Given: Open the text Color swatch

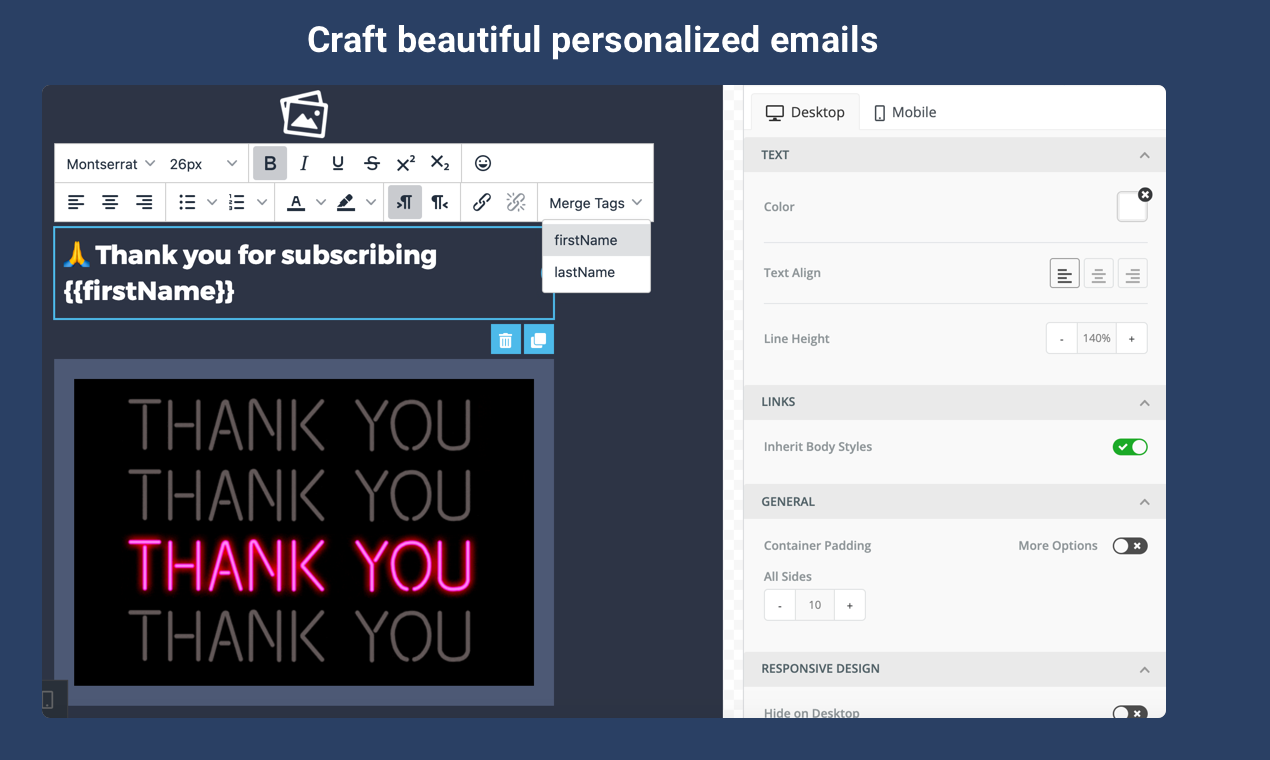Looking at the screenshot, I should [1132, 207].
